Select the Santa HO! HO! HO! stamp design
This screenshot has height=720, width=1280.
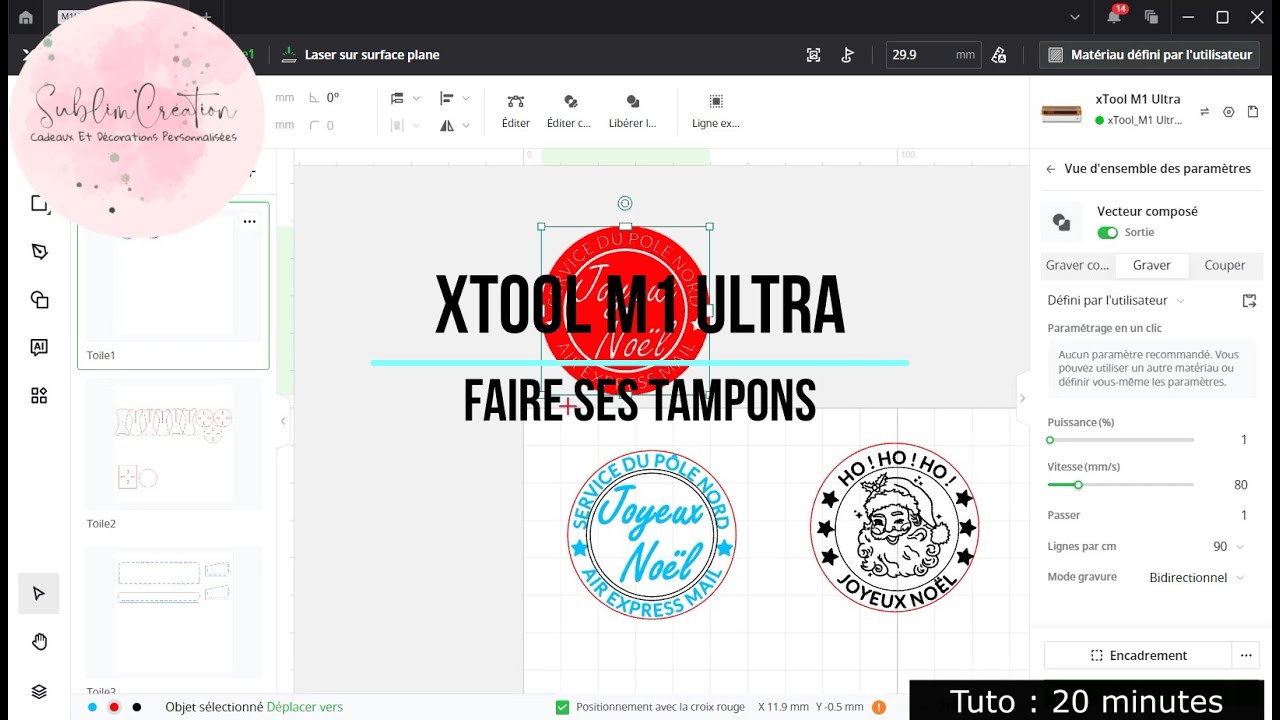[x=894, y=528]
